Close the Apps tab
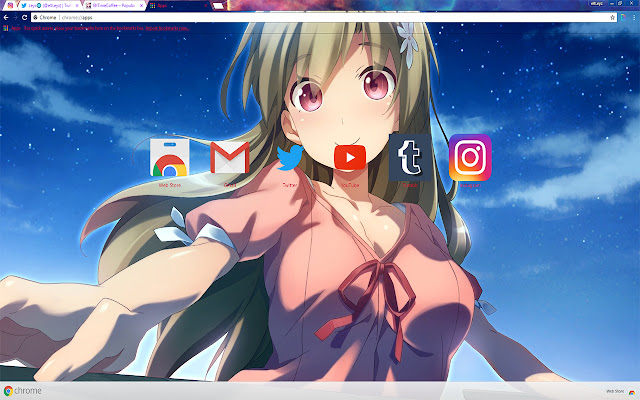Image resolution: width=640 pixels, height=400 pixels. (x=206, y=6)
